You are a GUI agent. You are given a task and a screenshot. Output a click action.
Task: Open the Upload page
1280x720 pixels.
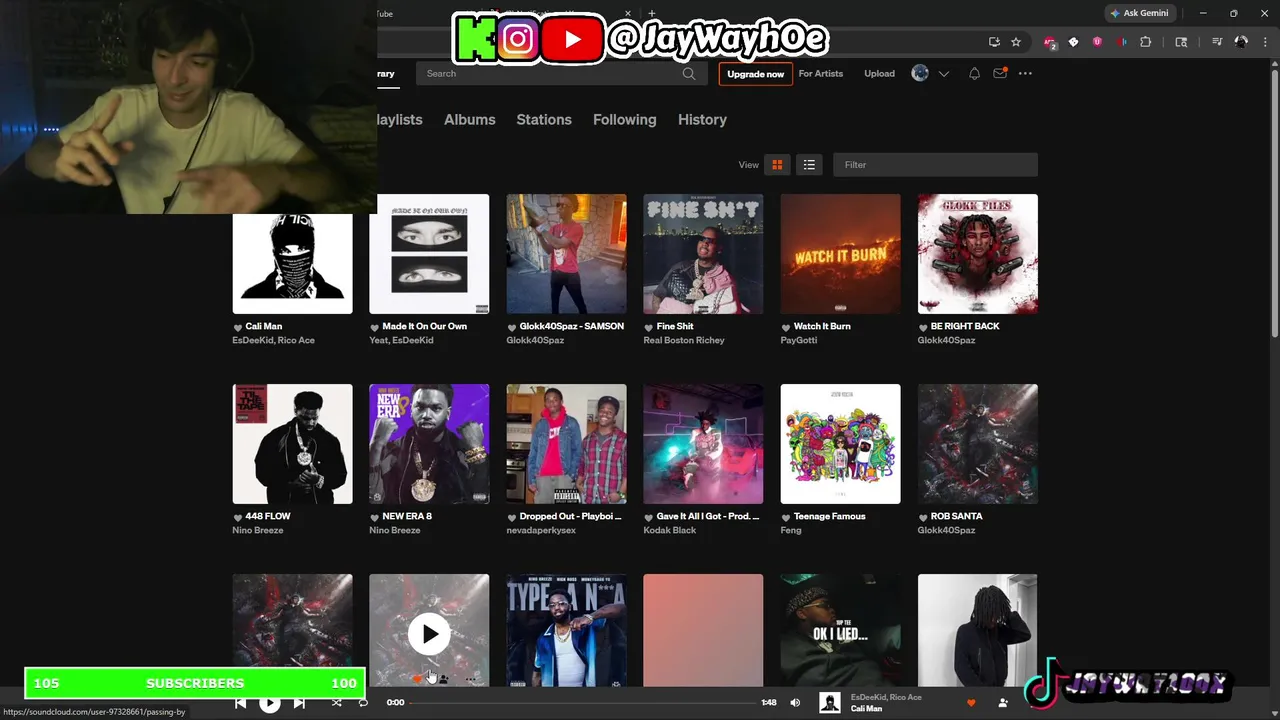[x=879, y=74]
